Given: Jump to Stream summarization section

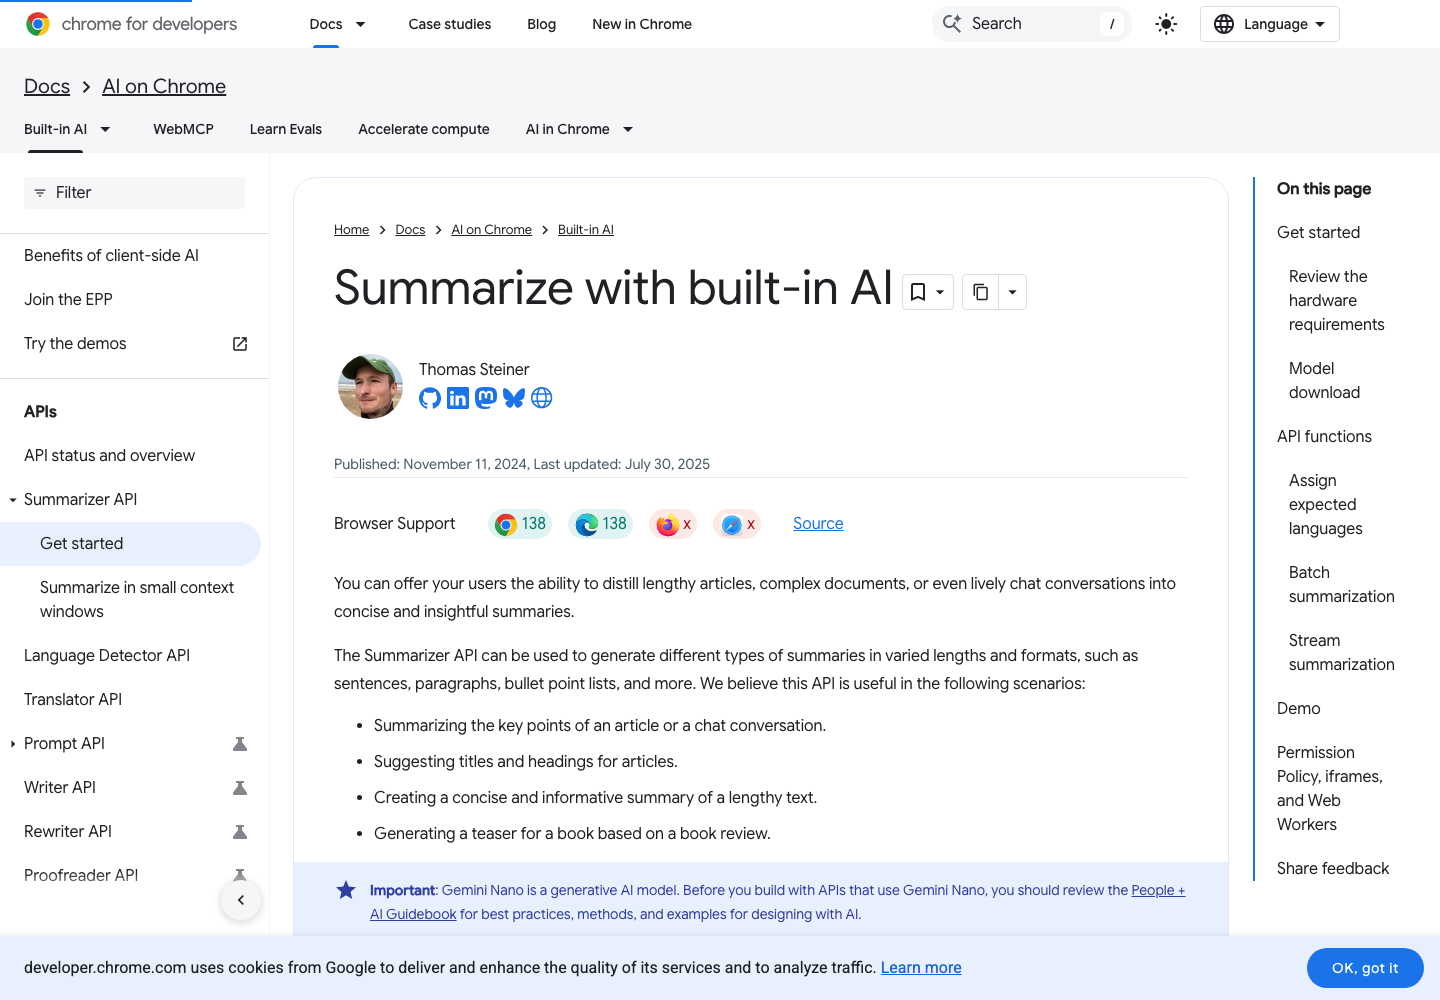Looking at the screenshot, I should click(1341, 652).
